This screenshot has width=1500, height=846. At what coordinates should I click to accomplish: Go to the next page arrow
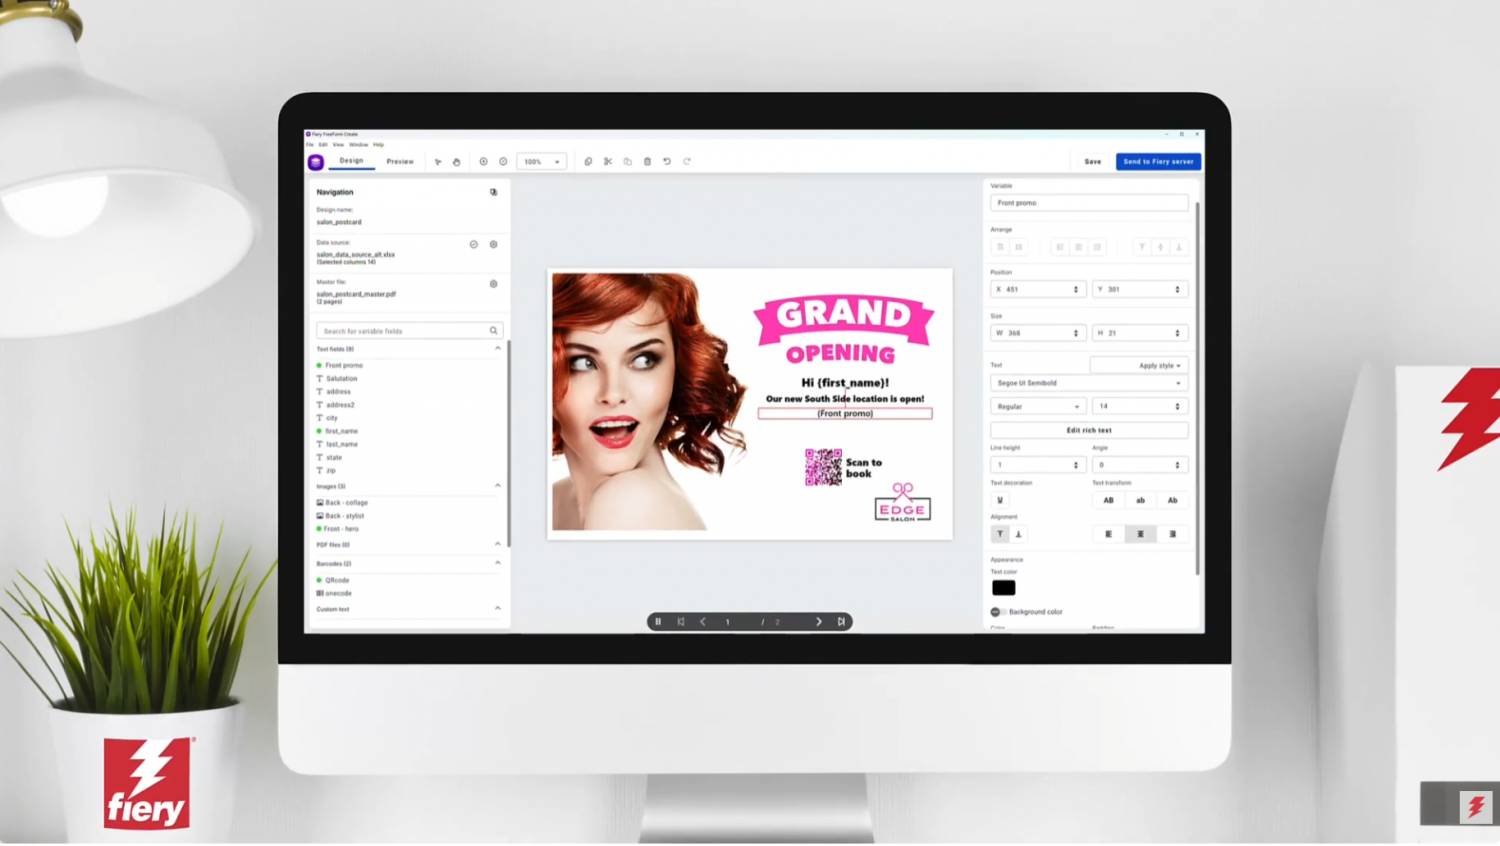(819, 622)
